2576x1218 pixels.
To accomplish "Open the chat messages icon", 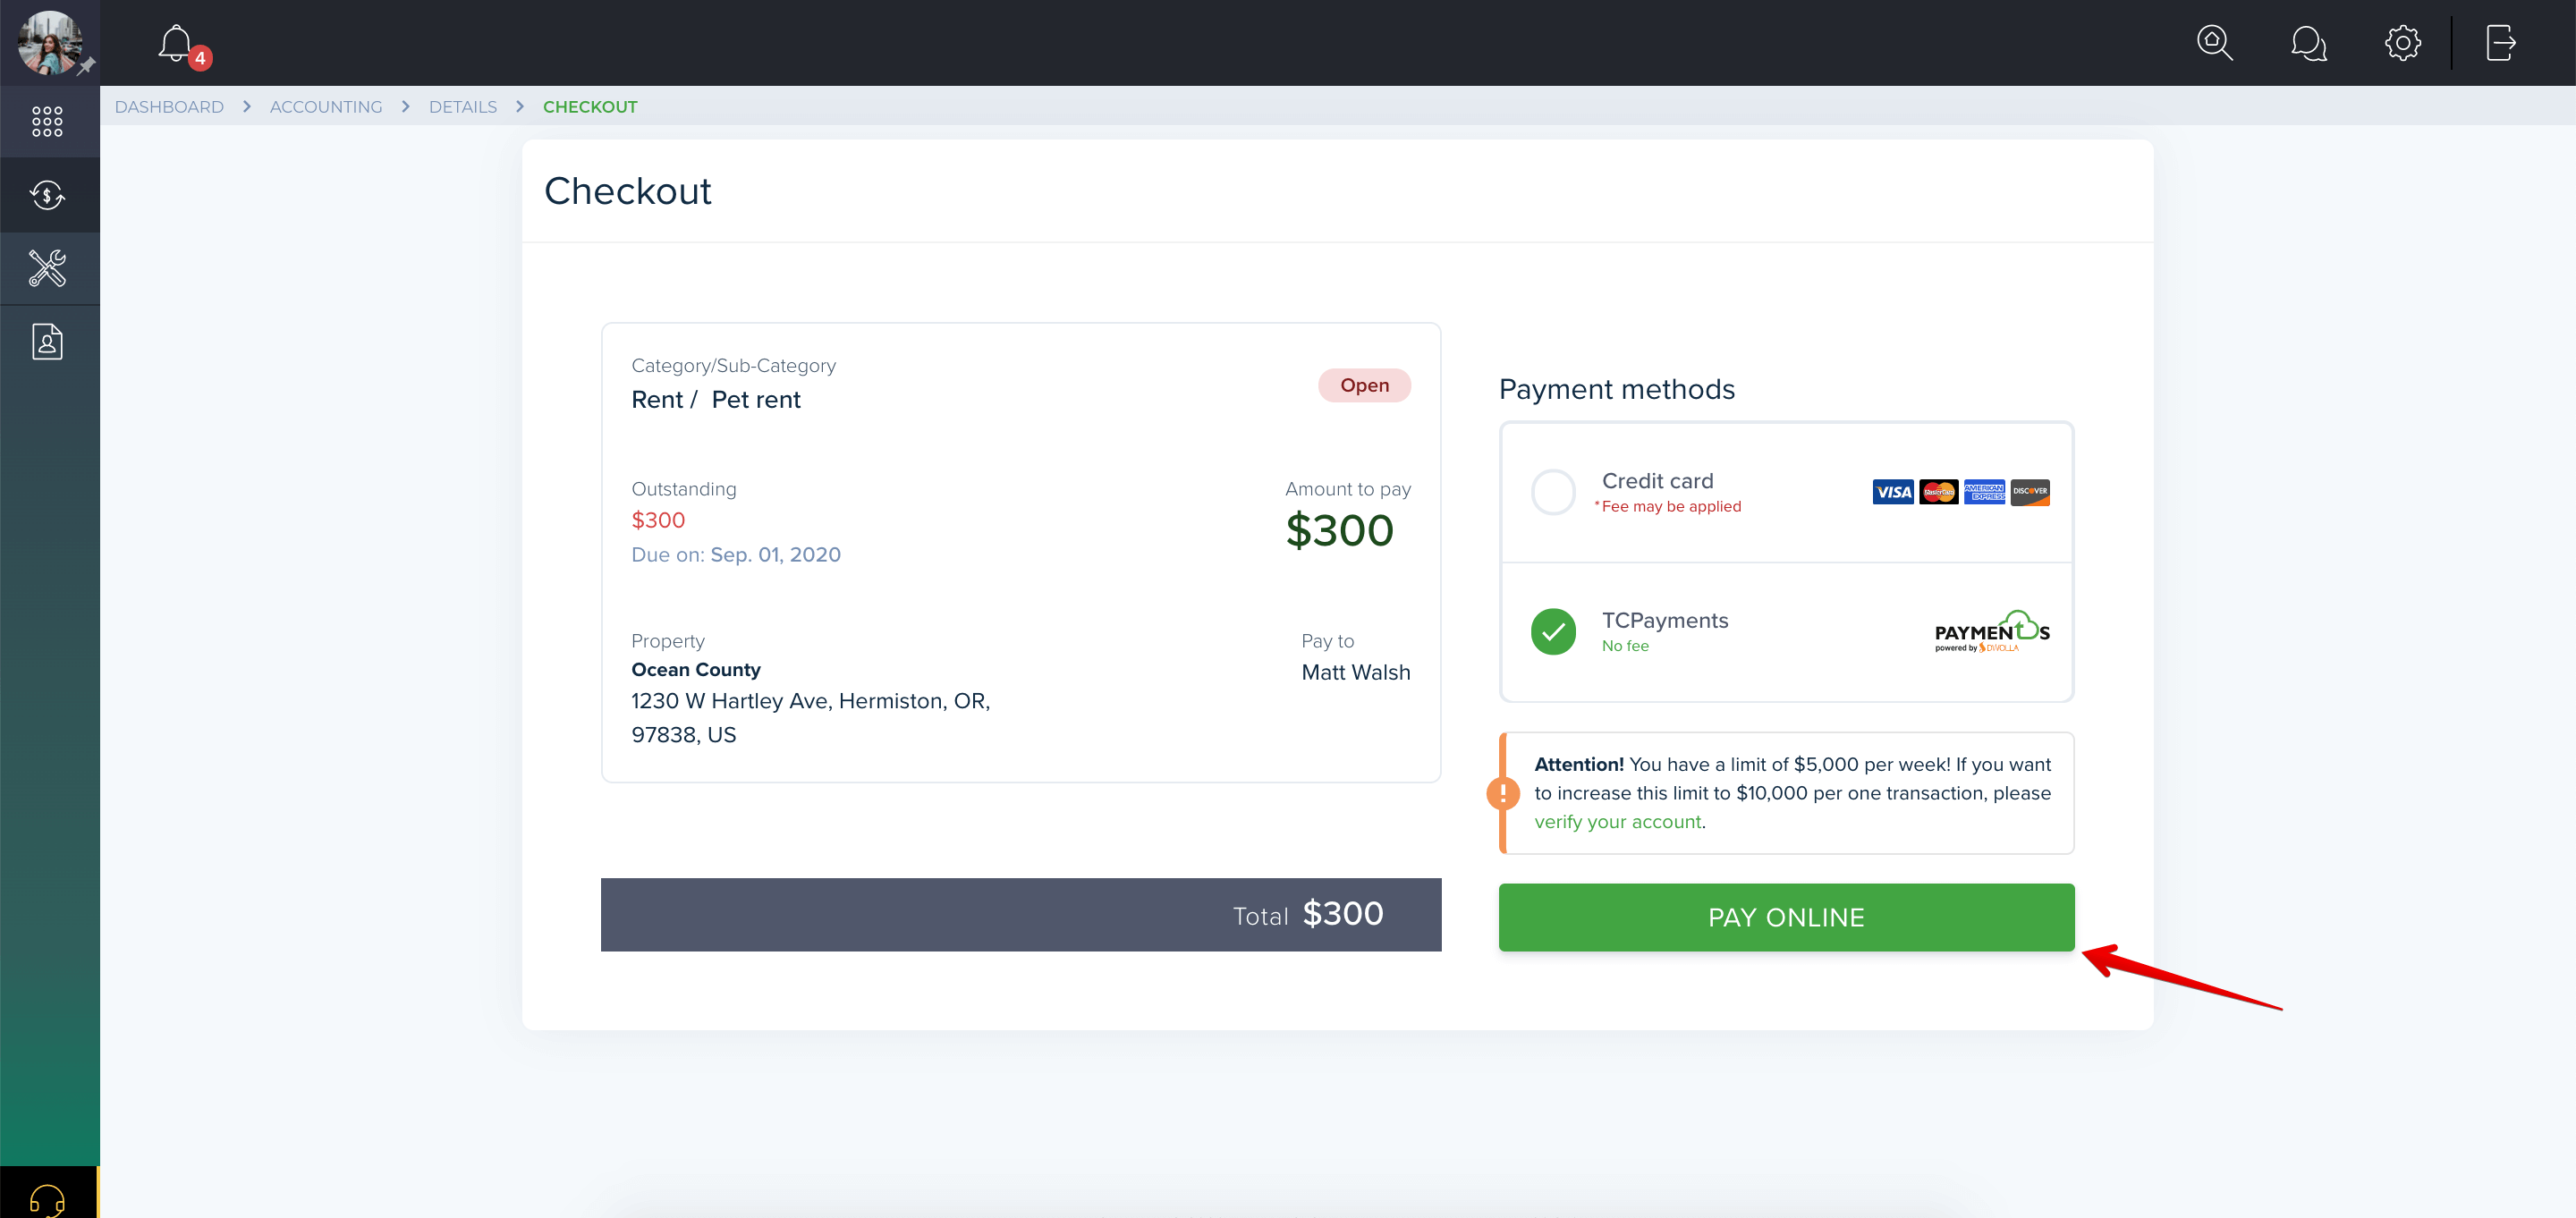I will [x=2308, y=43].
